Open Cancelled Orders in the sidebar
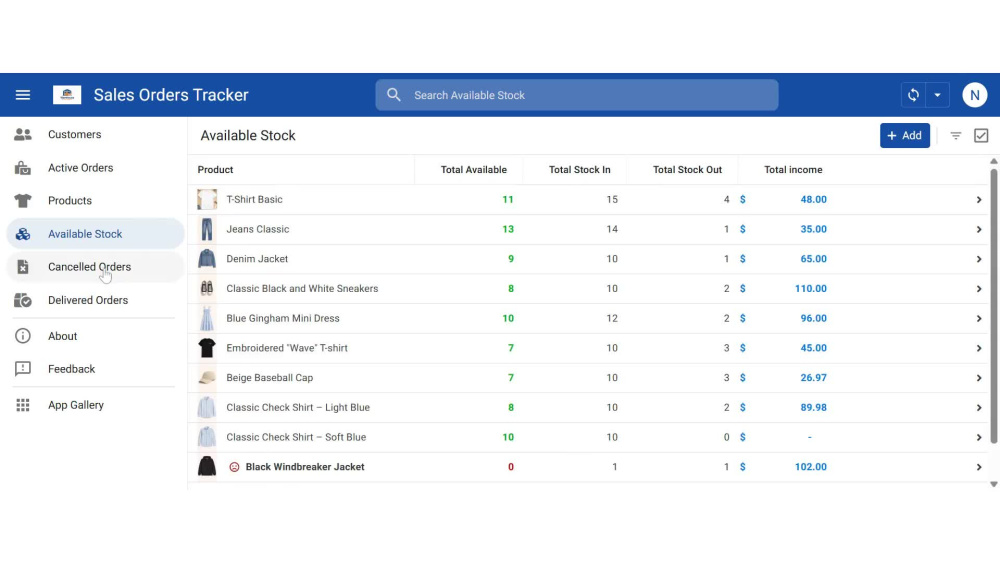The height and width of the screenshot is (563, 1000). (94, 267)
